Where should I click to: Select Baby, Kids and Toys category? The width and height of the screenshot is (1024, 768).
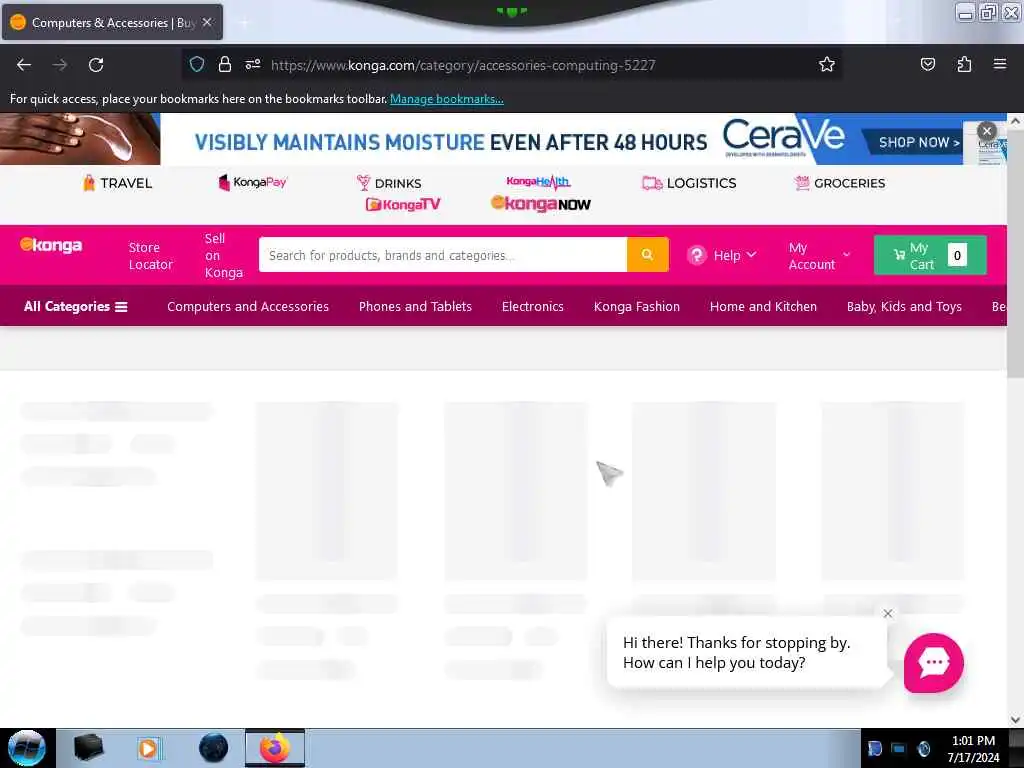coord(904,306)
